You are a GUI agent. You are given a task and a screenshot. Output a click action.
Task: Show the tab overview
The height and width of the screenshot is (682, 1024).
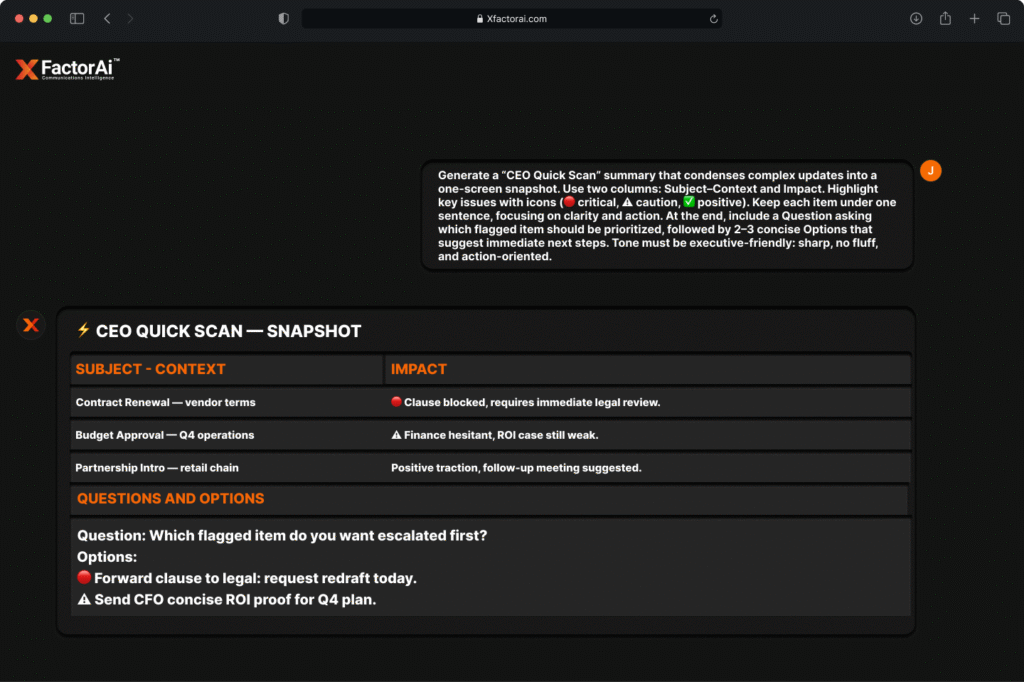point(1003,19)
